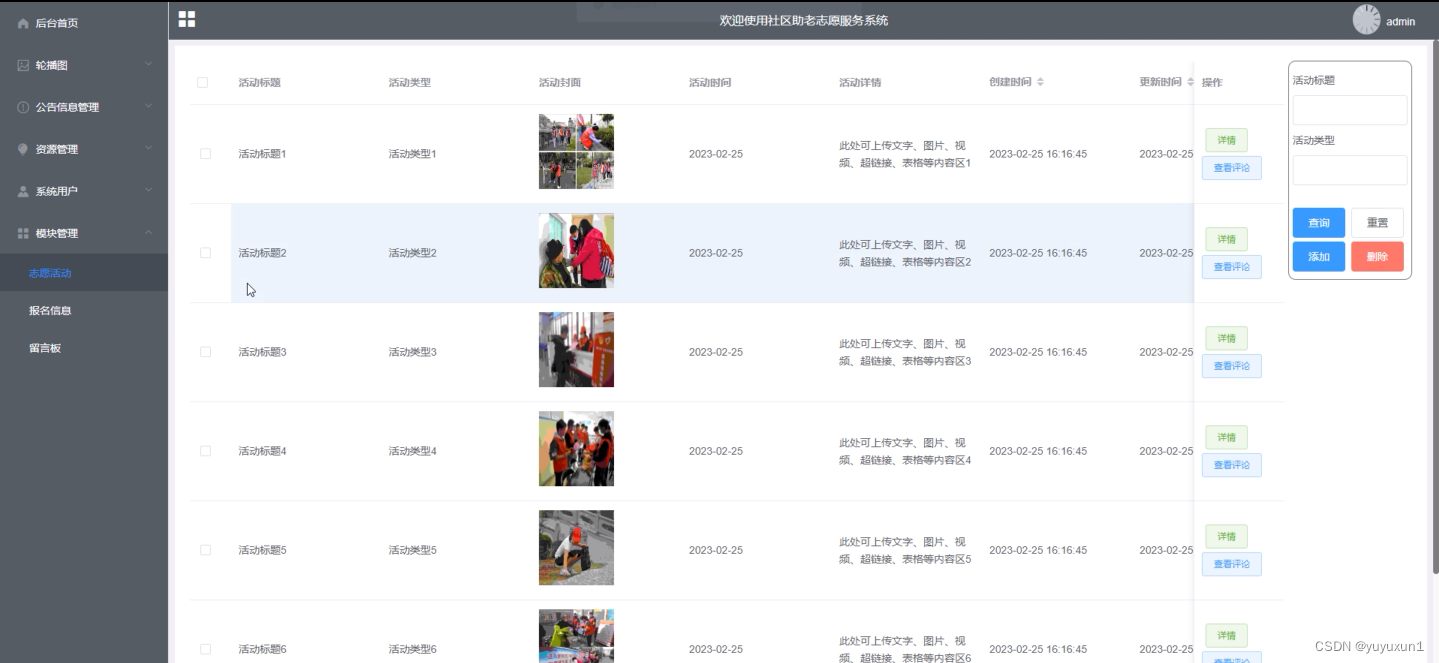Focus the 活动标题 search input field
This screenshot has width=1439, height=663.
[1349, 110]
